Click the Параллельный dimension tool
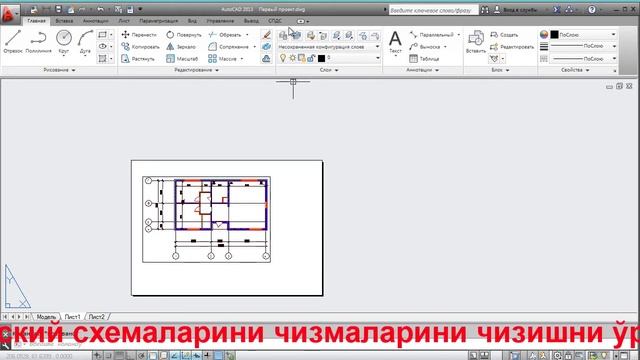The height and width of the screenshot is (360, 640). 431,35
